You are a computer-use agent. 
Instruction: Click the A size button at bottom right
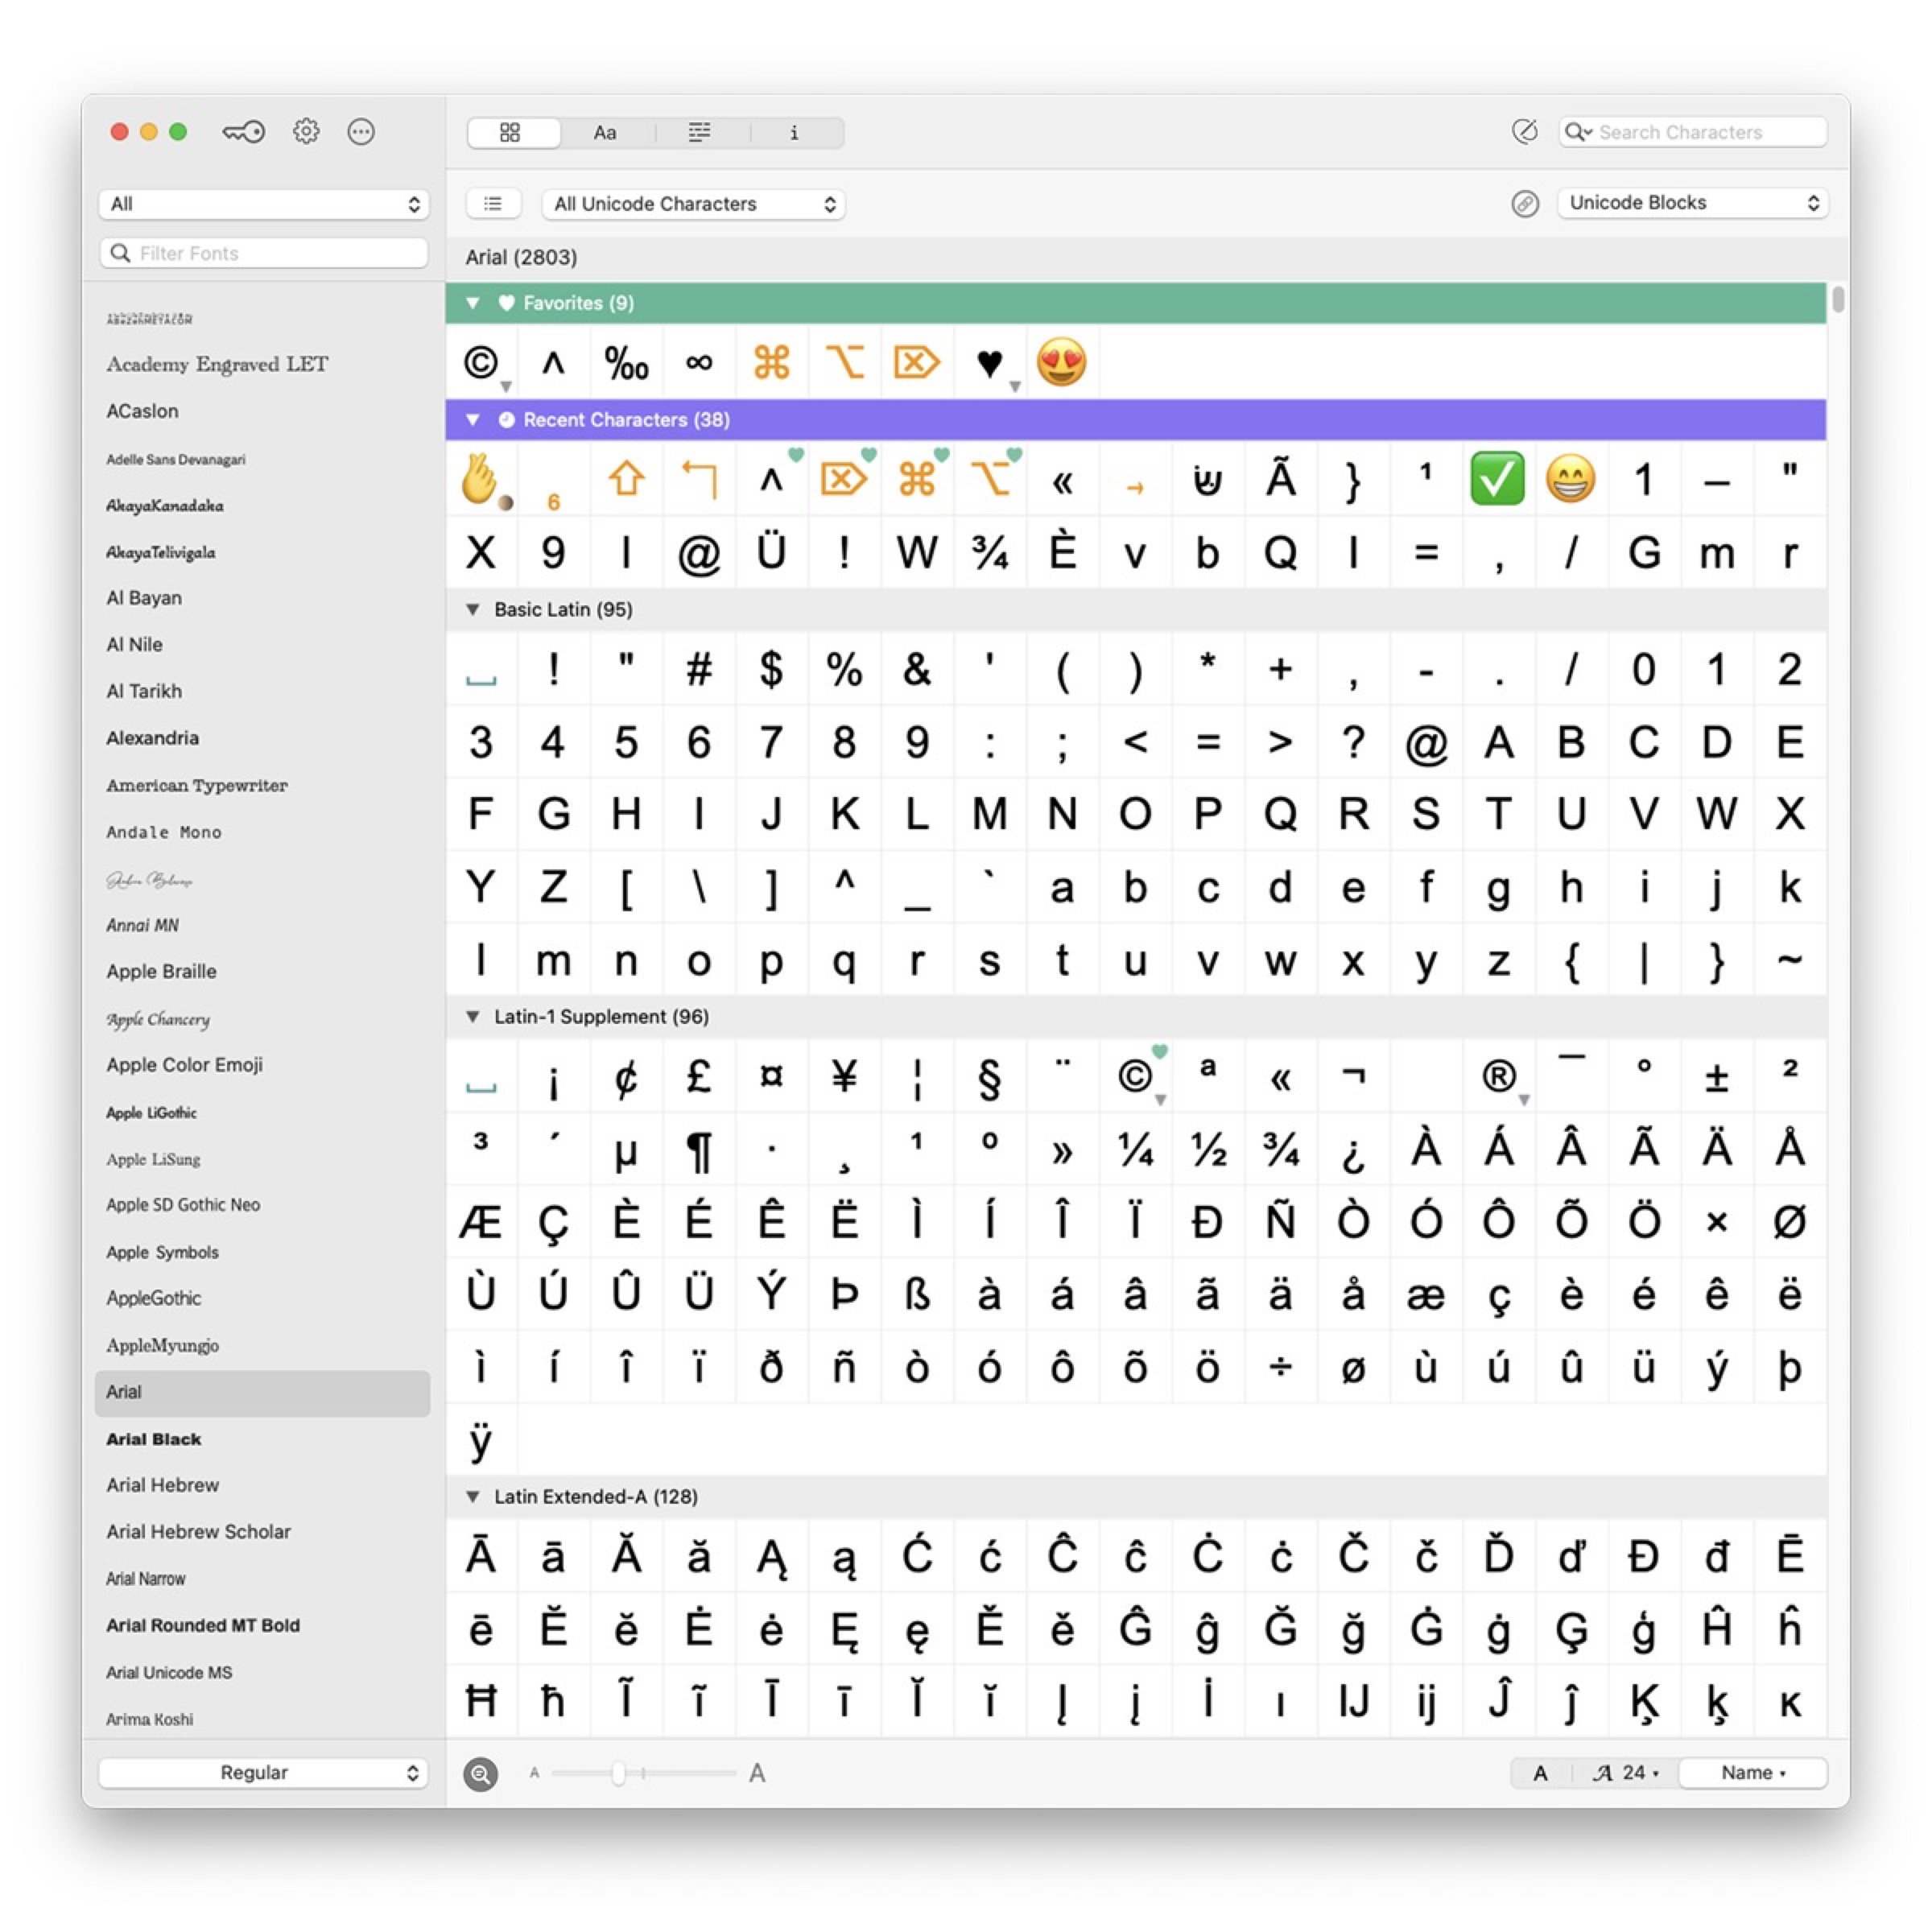(1540, 1772)
